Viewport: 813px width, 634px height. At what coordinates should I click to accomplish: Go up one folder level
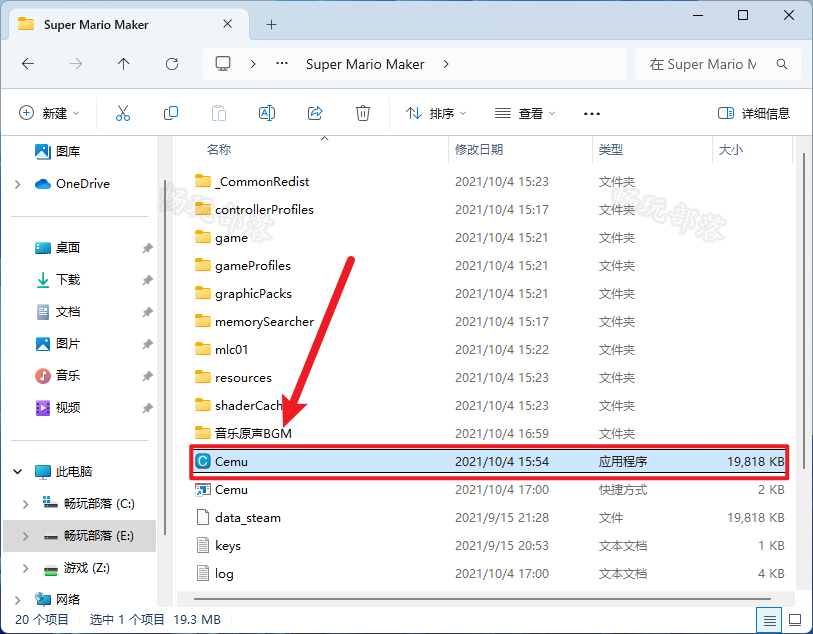coord(123,64)
